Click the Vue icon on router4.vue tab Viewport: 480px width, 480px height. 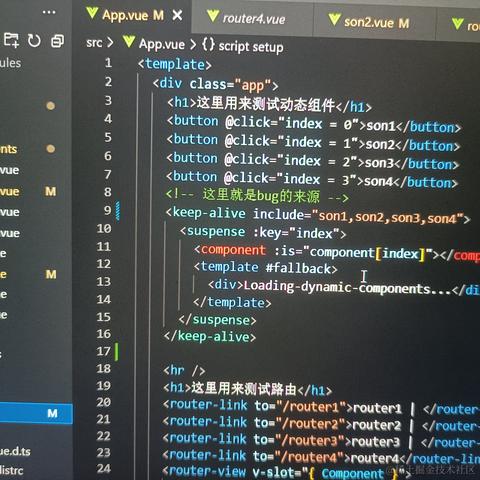point(213,16)
